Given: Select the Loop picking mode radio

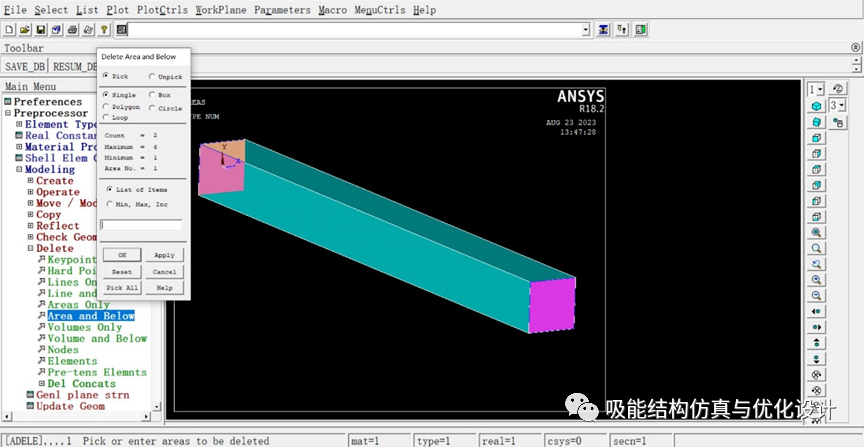Looking at the screenshot, I should 106,117.
